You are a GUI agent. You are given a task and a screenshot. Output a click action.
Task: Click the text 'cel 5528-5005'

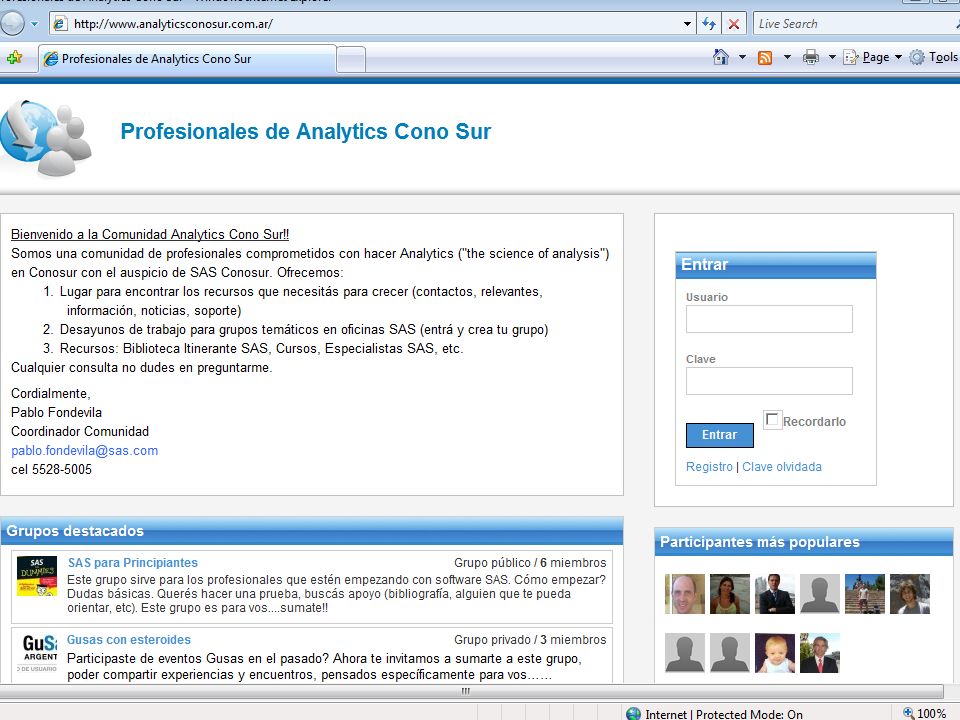pos(51,470)
